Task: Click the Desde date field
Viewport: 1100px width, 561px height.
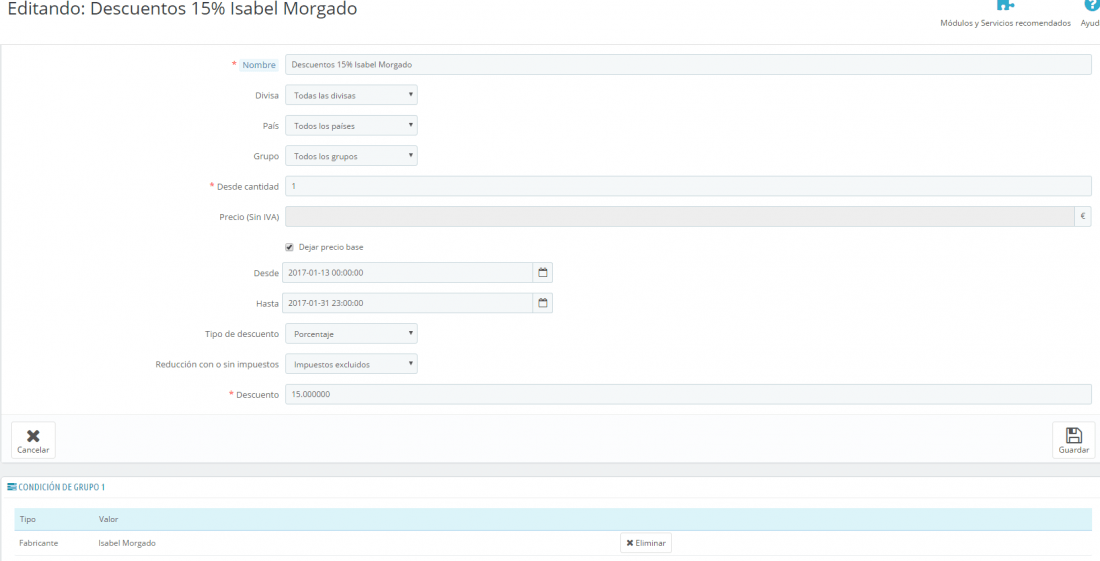Action: tap(407, 273)
